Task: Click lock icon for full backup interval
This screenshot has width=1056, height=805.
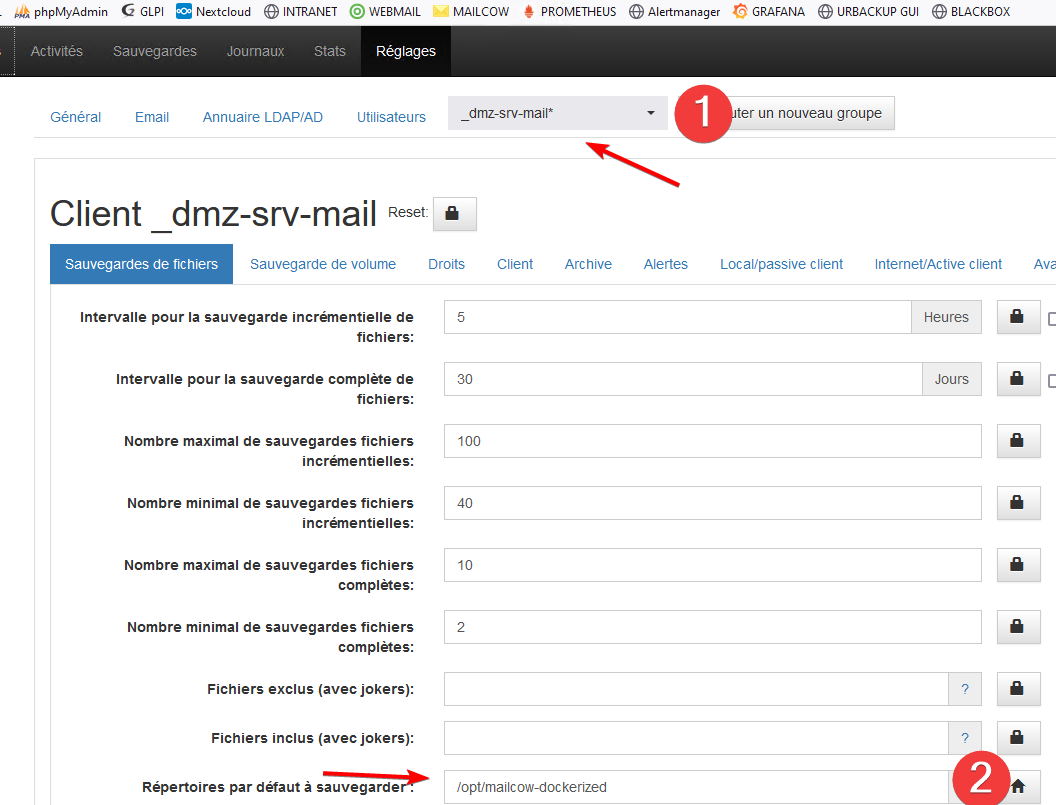Action: point(1017,379)
